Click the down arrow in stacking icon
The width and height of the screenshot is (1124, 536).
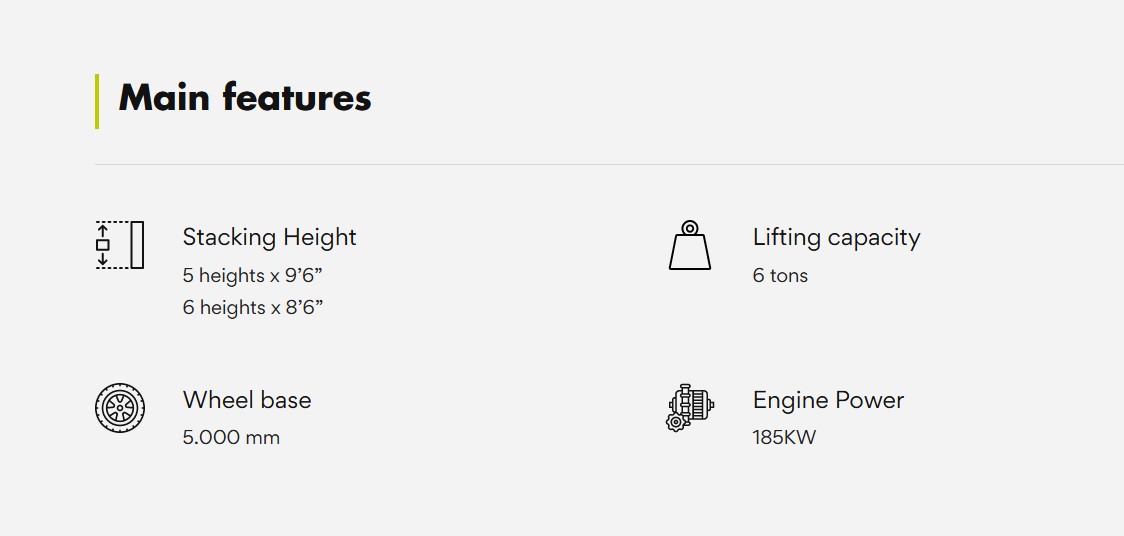[102, 259]
